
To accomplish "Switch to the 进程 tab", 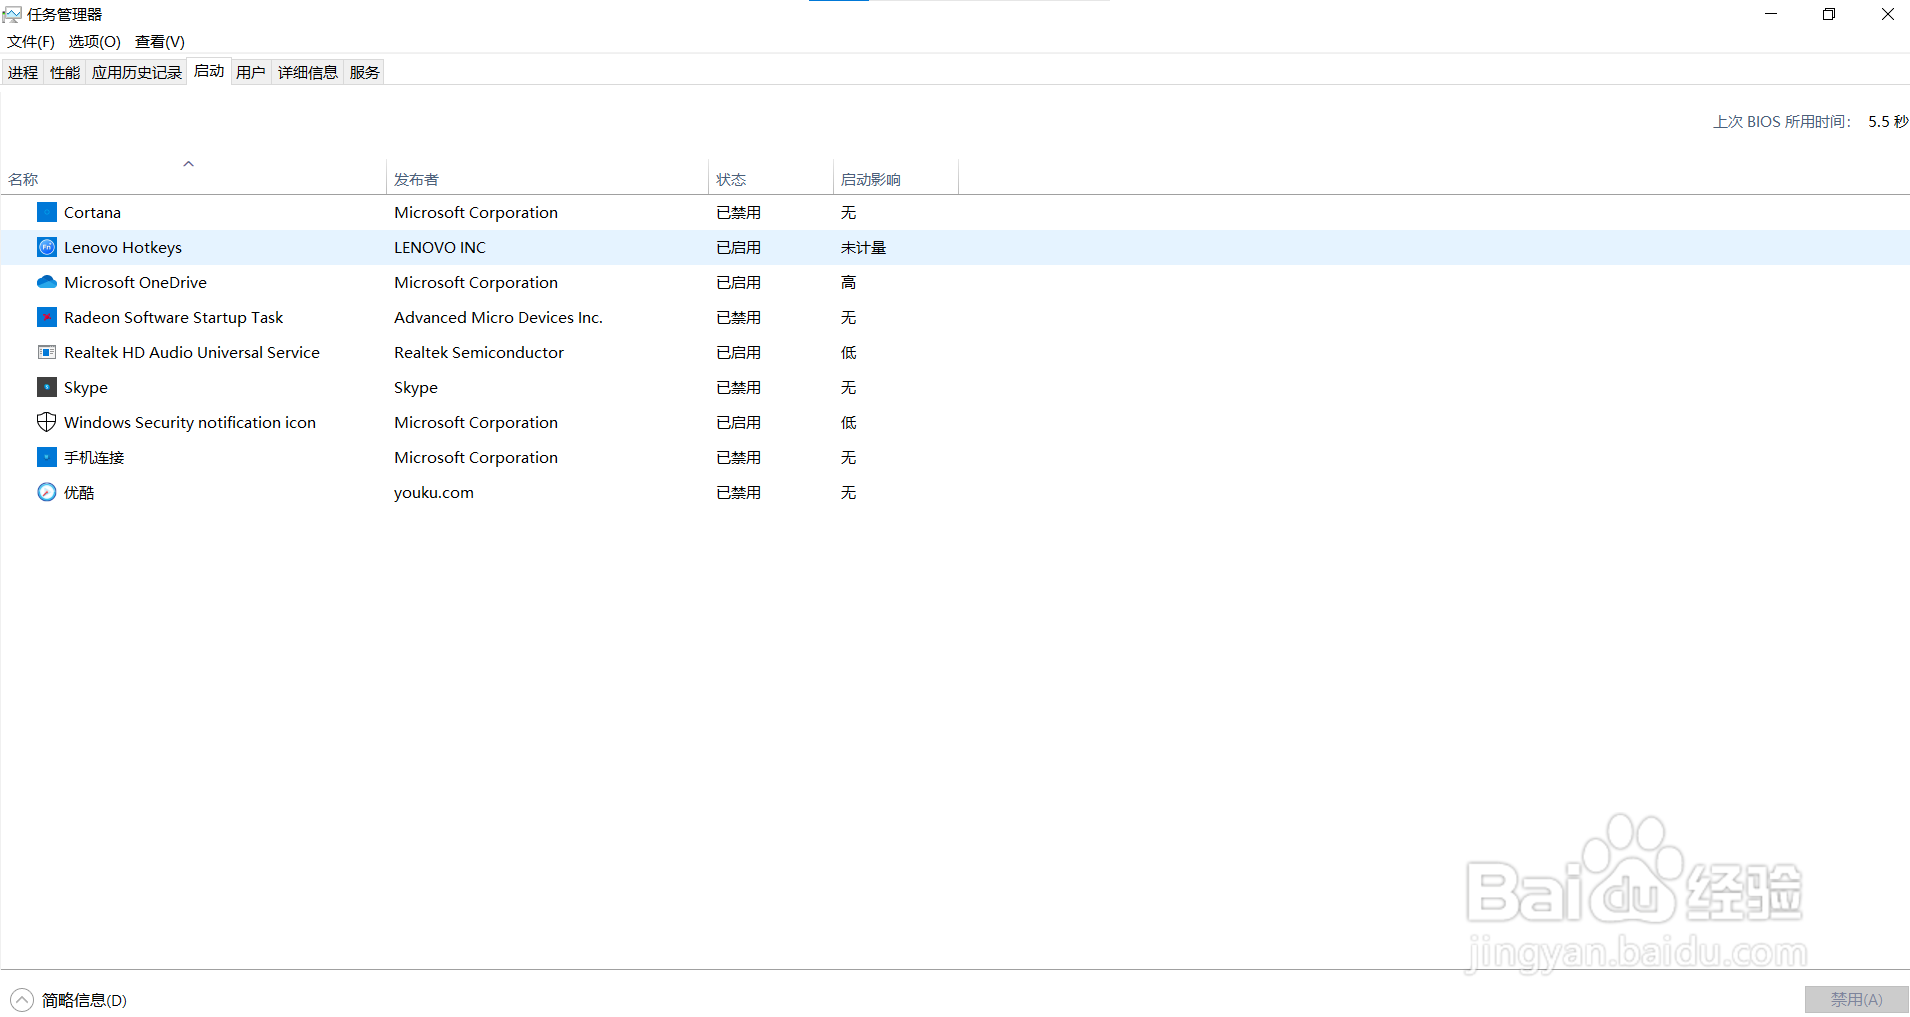I will tap(23, 72).
